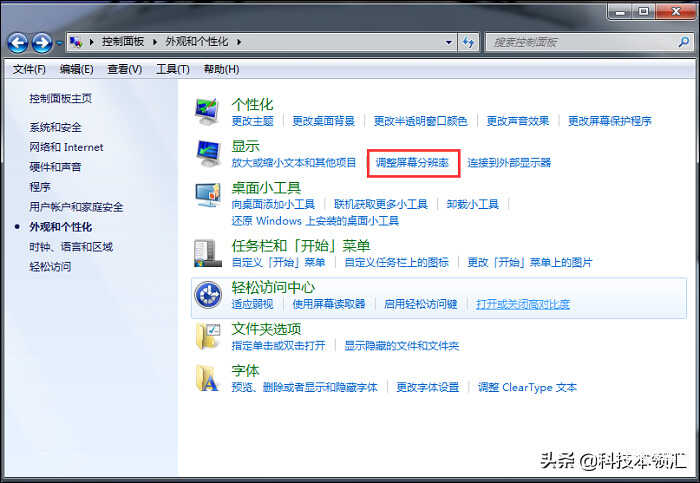
Task: Open the 文件夹选项 heading
Action: pyautogui.click(x=266, y=329)
